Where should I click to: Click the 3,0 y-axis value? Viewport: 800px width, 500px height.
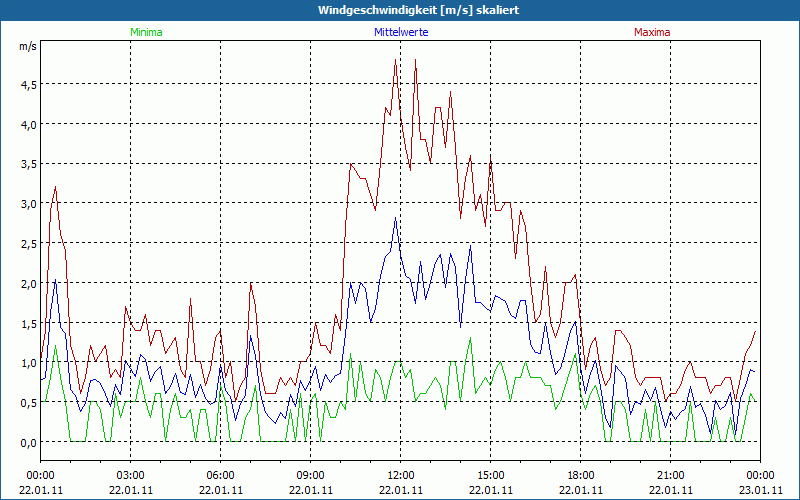tap(29, 204)
